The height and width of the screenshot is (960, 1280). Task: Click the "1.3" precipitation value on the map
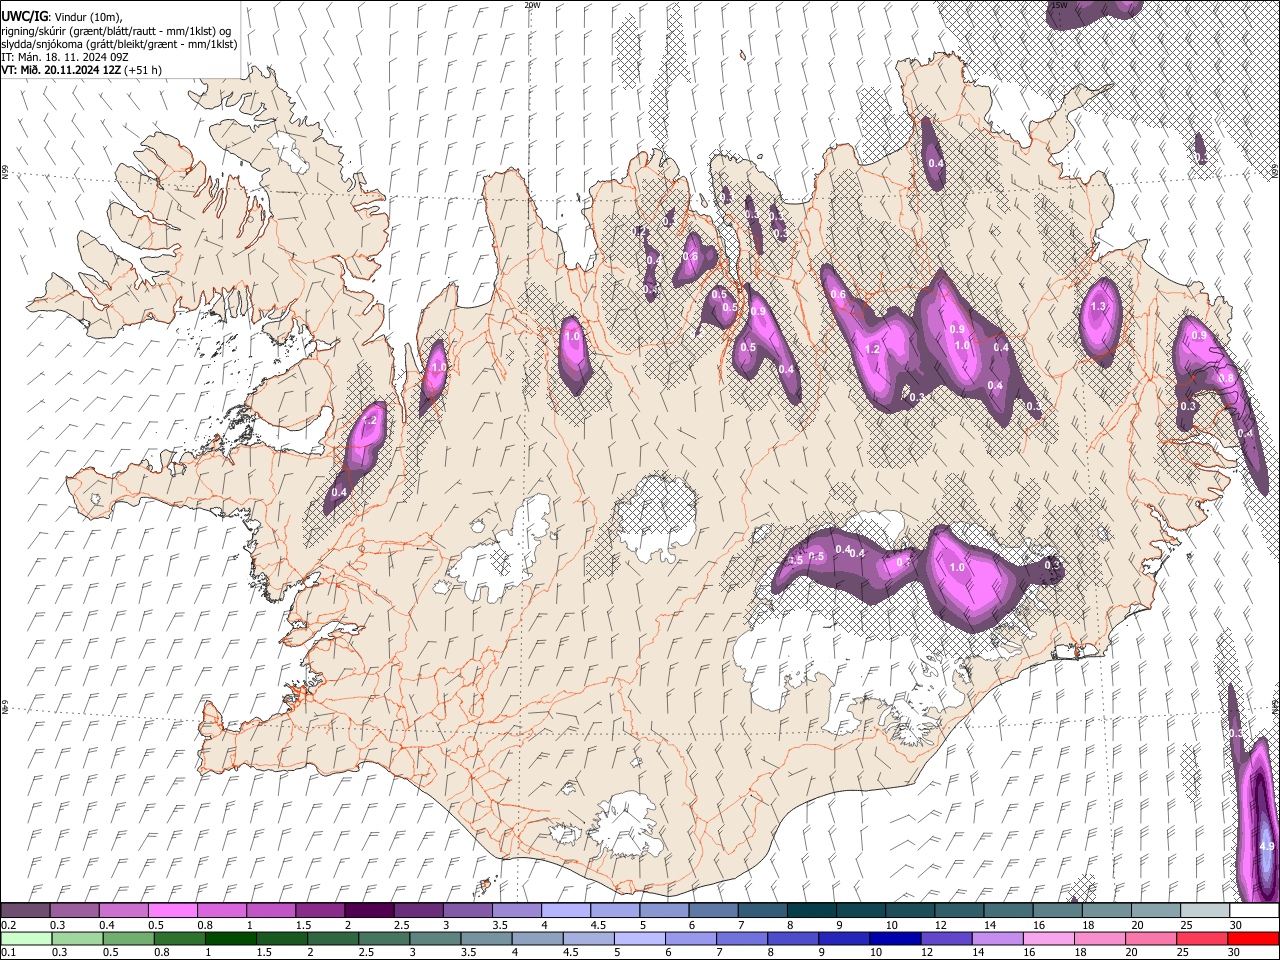(x=1099, y=307)
